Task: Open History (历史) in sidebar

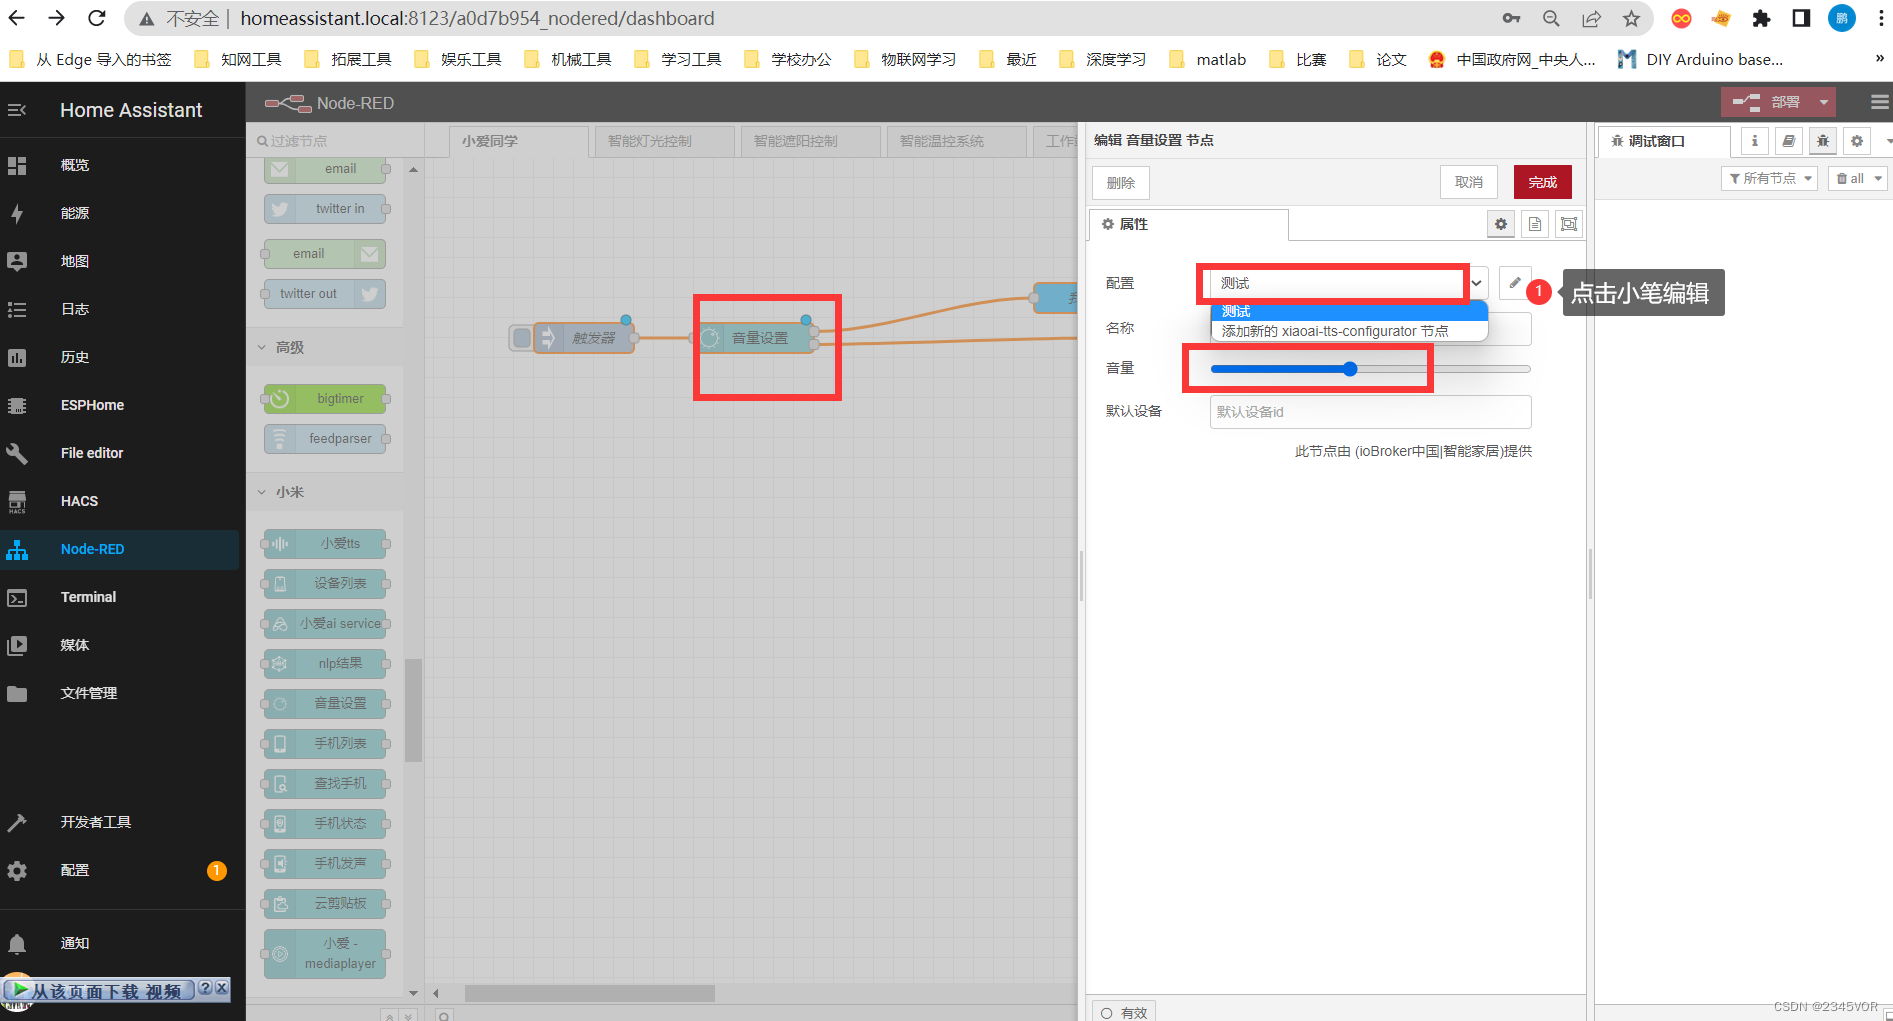Action: (x=120, y=357)
